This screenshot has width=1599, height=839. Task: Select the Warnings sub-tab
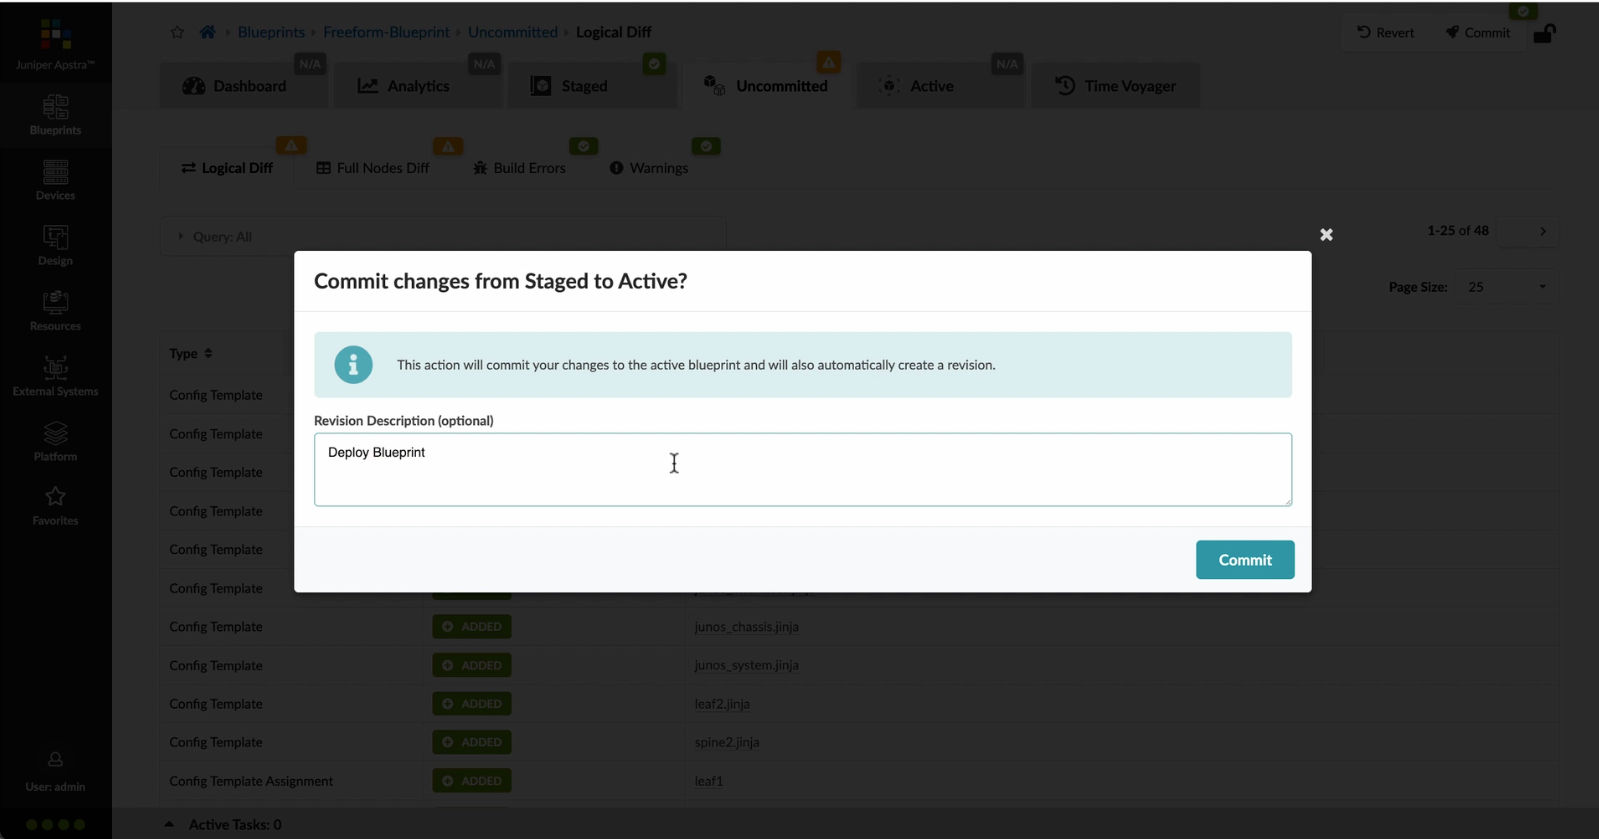pos(649,168)
